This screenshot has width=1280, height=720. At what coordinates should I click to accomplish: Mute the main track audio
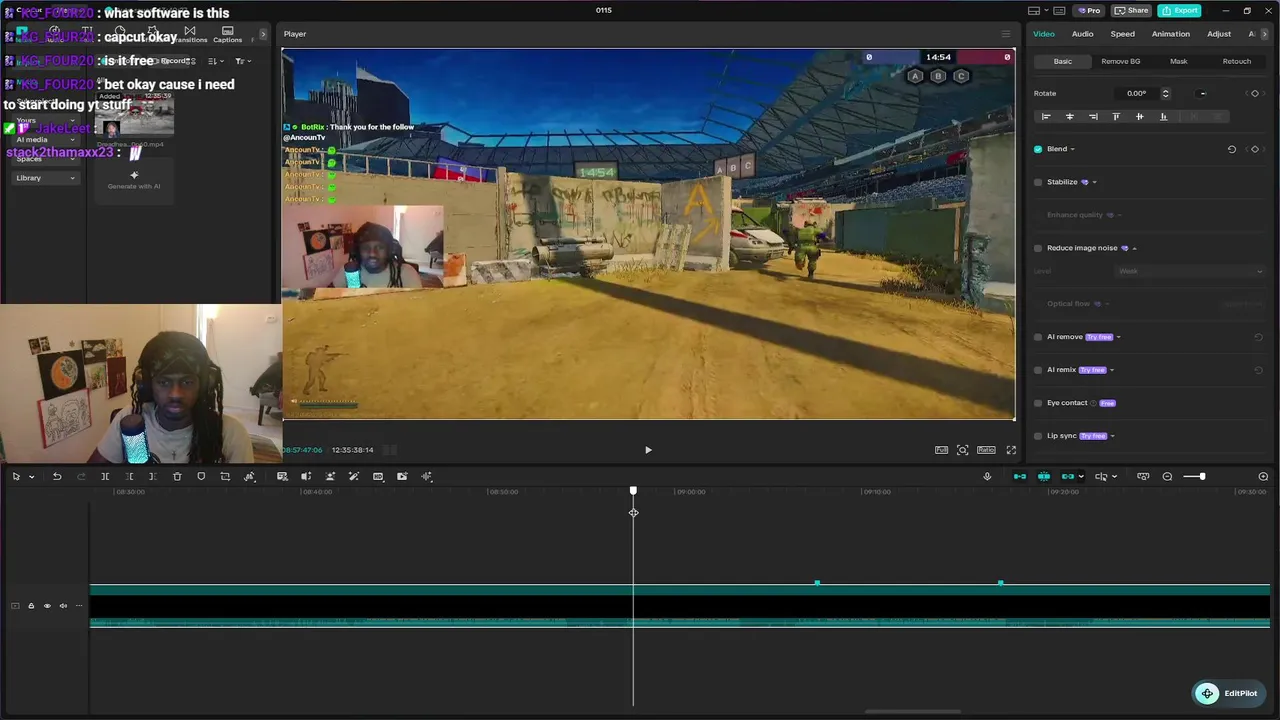[x=63, y=606]
